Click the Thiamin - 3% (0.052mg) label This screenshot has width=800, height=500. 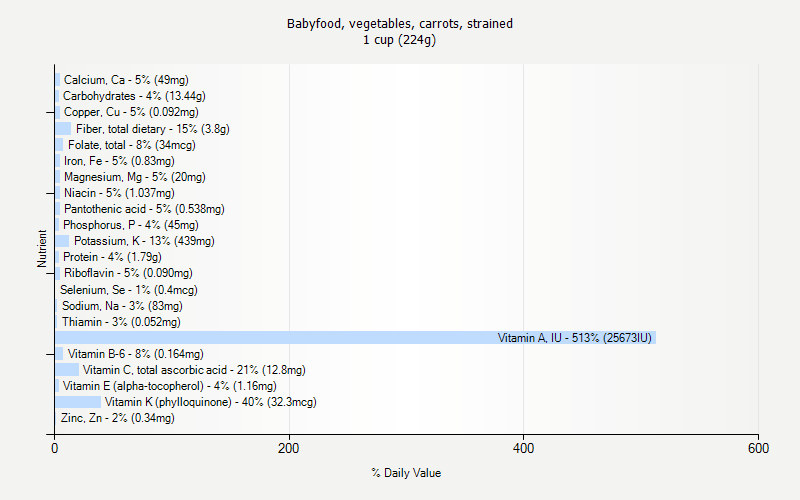click(x=121, y=322)
